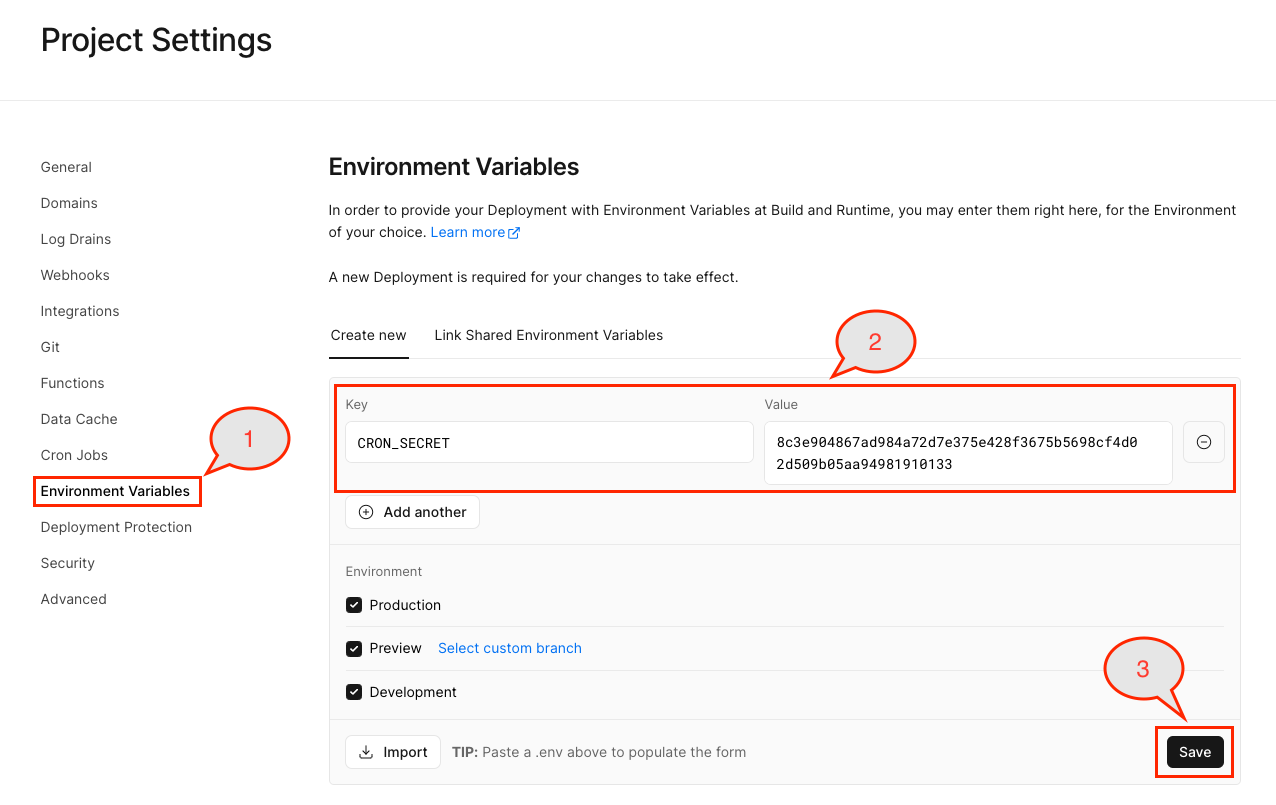The image size is (1276, 805).
Task: Go to the Git settings section
Action: click(x=49, y=347)
